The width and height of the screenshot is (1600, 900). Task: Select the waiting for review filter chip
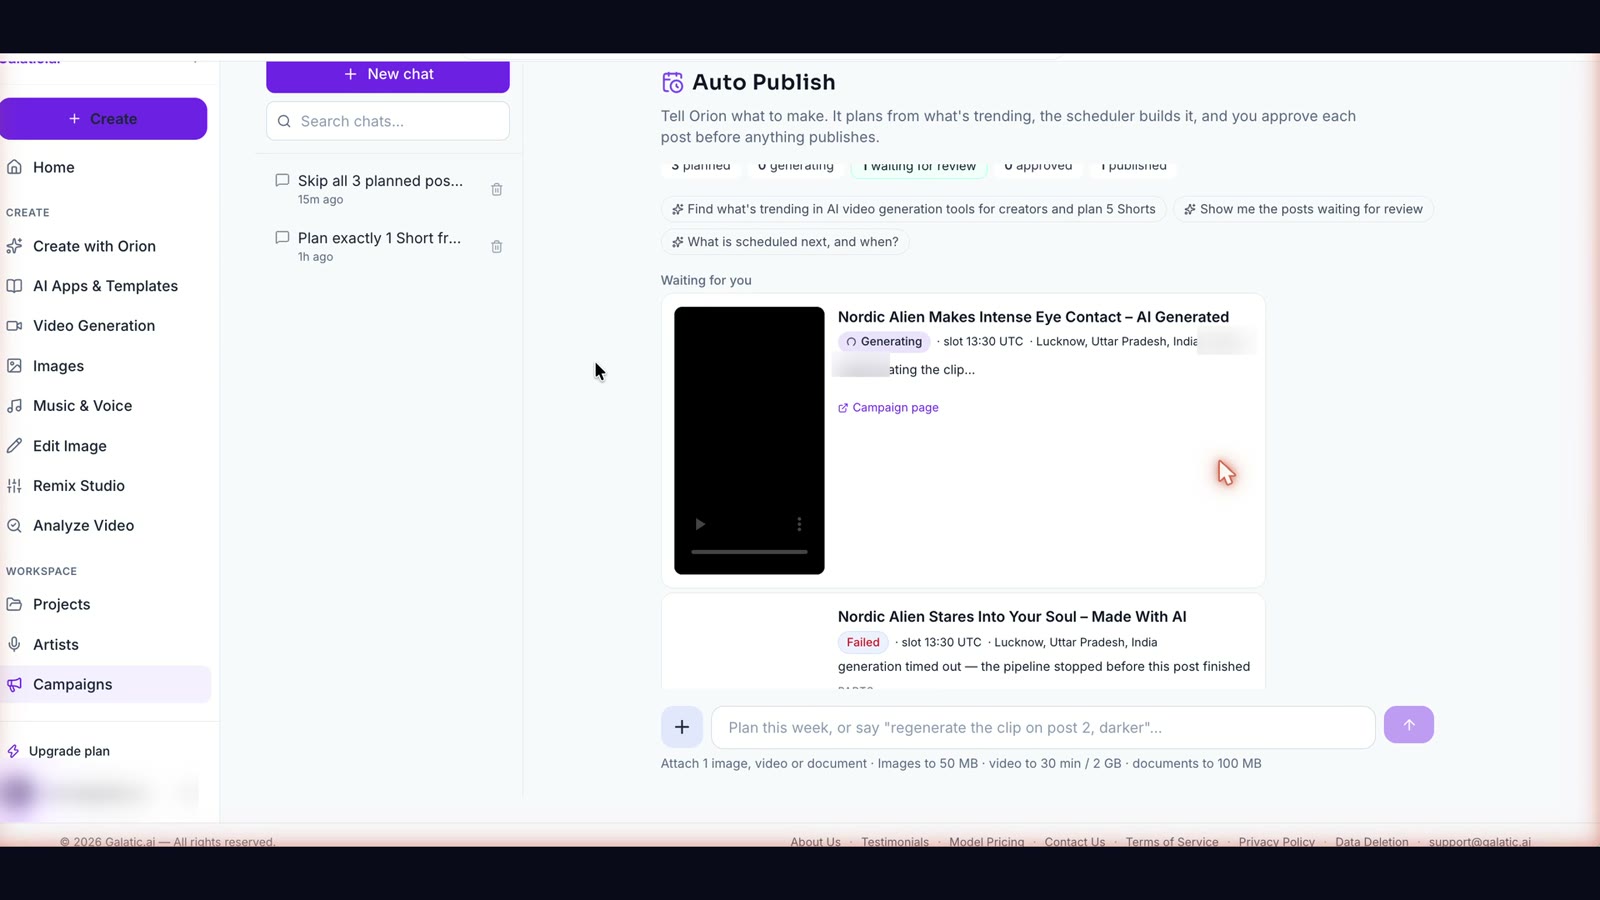coord(919,167)
